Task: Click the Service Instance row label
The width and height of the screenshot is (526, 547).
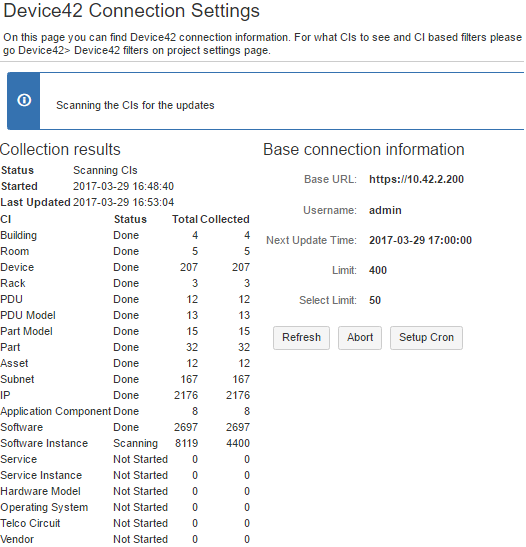Action: (41, 475)
